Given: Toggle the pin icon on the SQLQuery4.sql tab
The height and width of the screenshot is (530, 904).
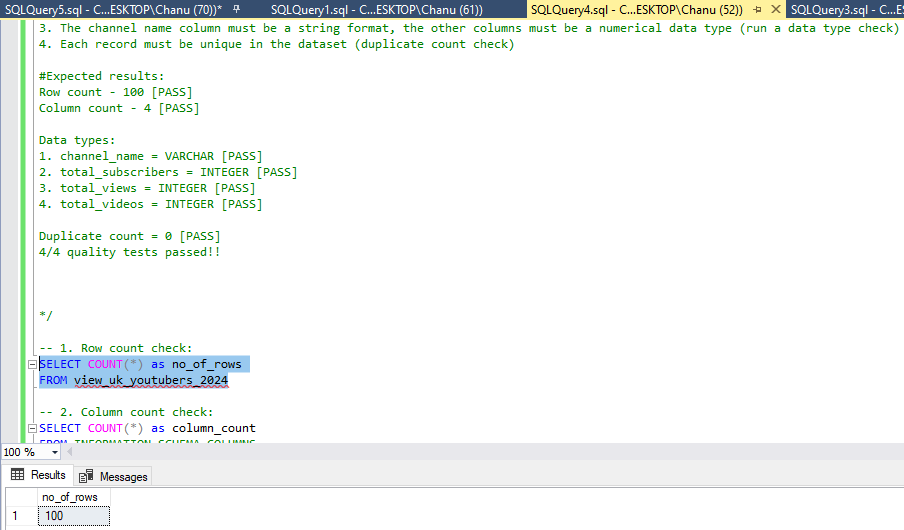Looking at the screenshot, I should pos(758,9).
